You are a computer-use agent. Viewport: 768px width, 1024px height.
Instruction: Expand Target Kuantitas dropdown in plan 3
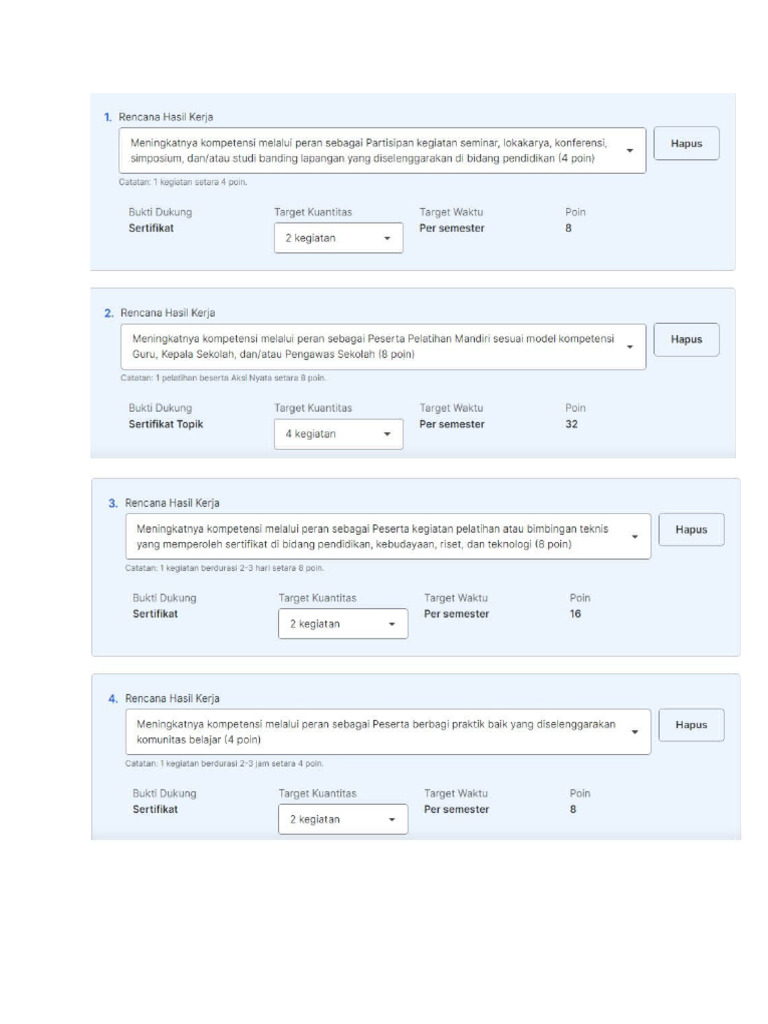342,624
